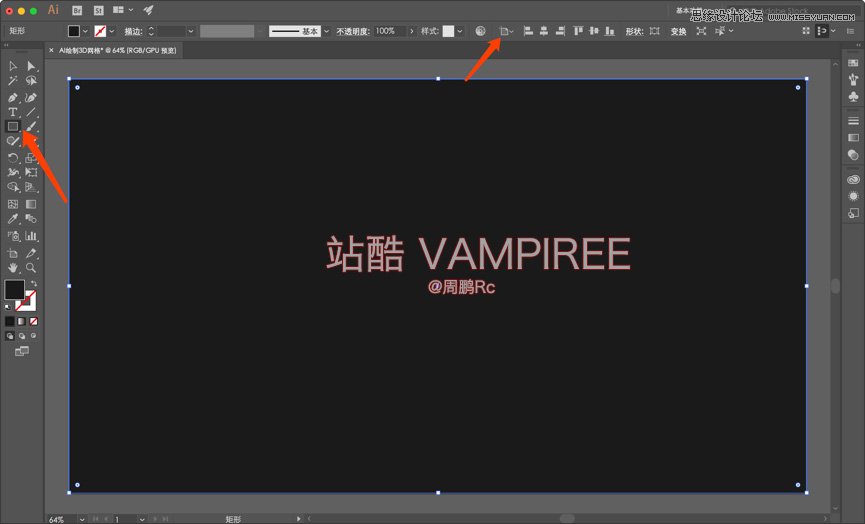Open the stroke weight dropdown
The width and height of the screenshot is (865, 524).
click(191, 31)
